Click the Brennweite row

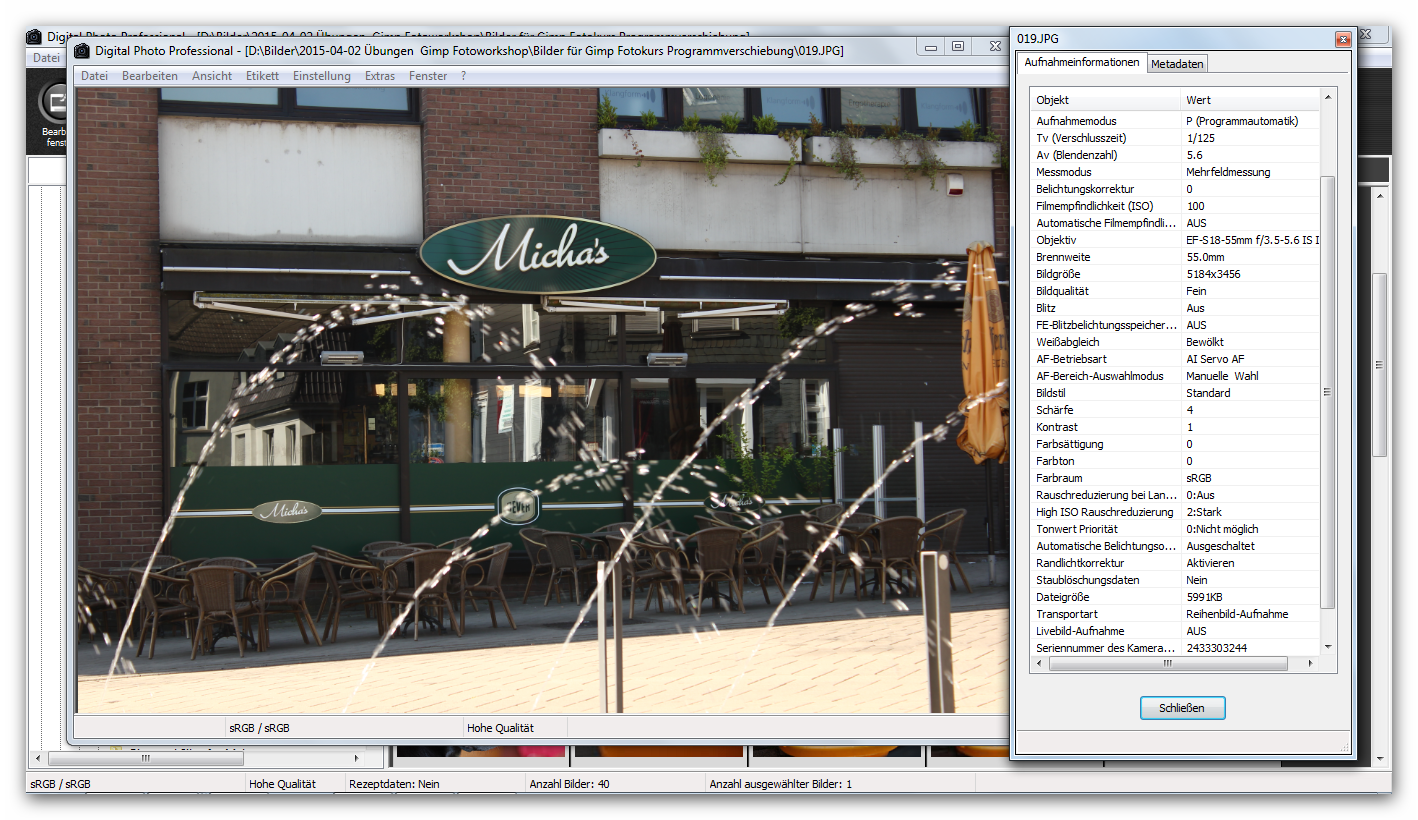[1175, 257]
